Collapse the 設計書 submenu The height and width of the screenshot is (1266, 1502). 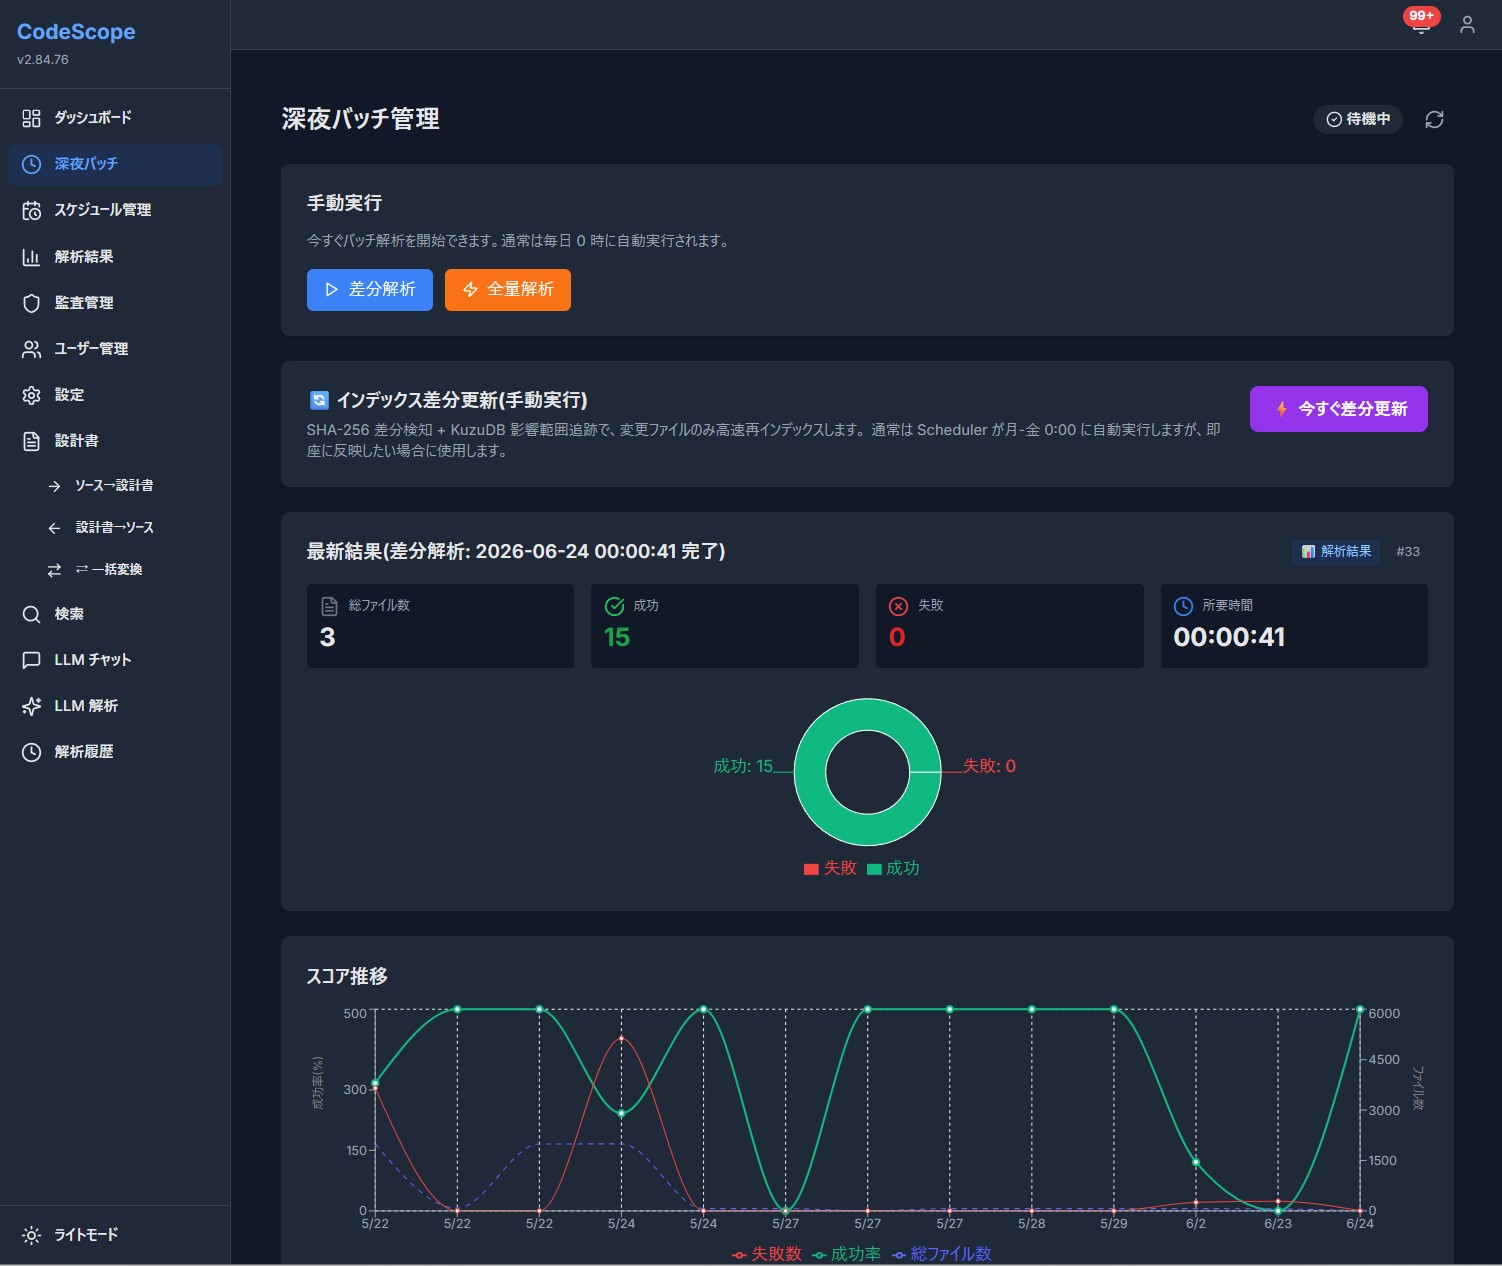[x=115, y=441]
